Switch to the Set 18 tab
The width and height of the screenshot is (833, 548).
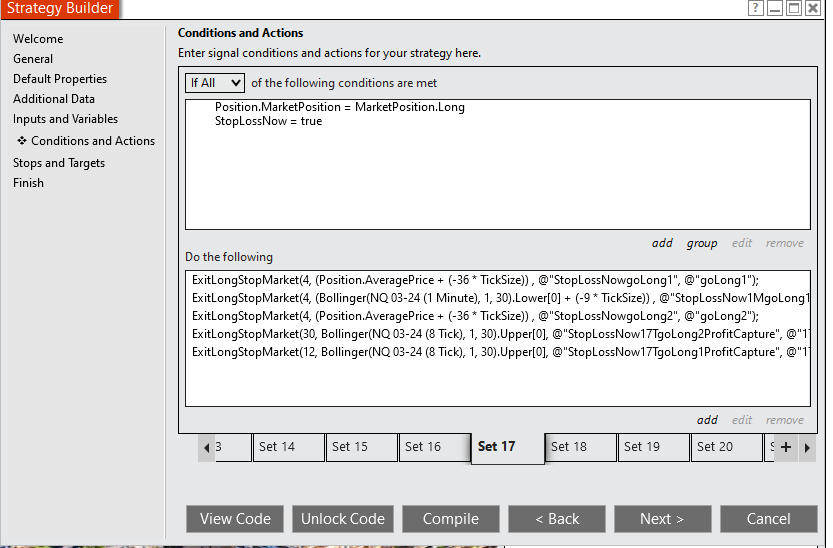580,447
